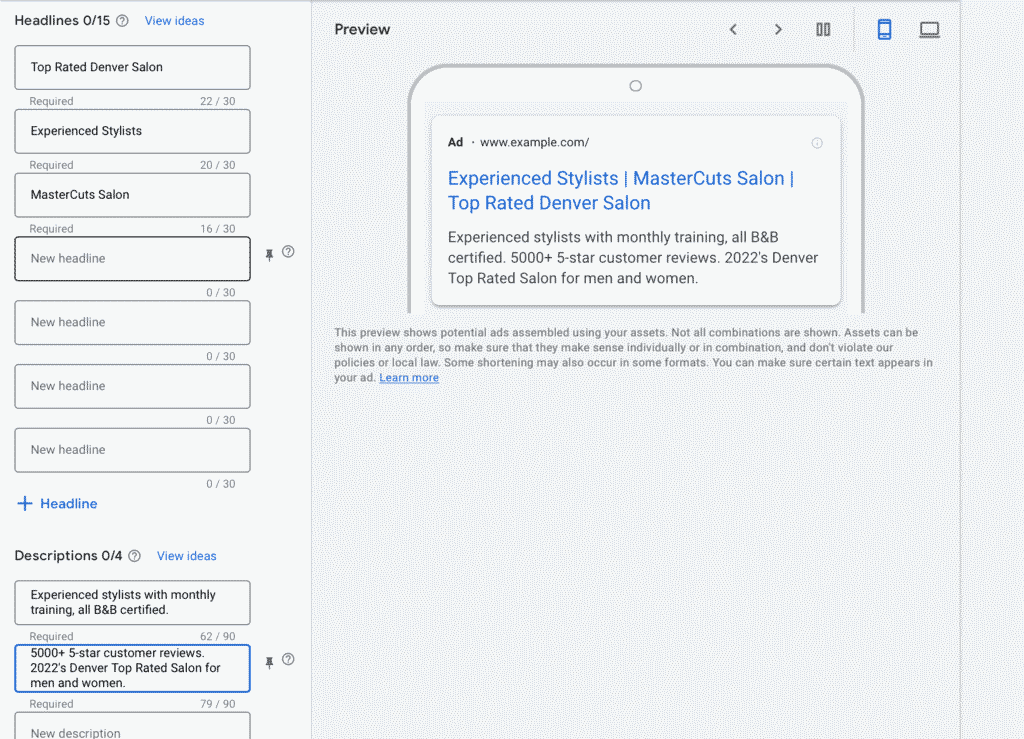Viewport: 1024px width, 739px height.
Task: Click the blue ad headline in the preview
Action: point(620,191)
